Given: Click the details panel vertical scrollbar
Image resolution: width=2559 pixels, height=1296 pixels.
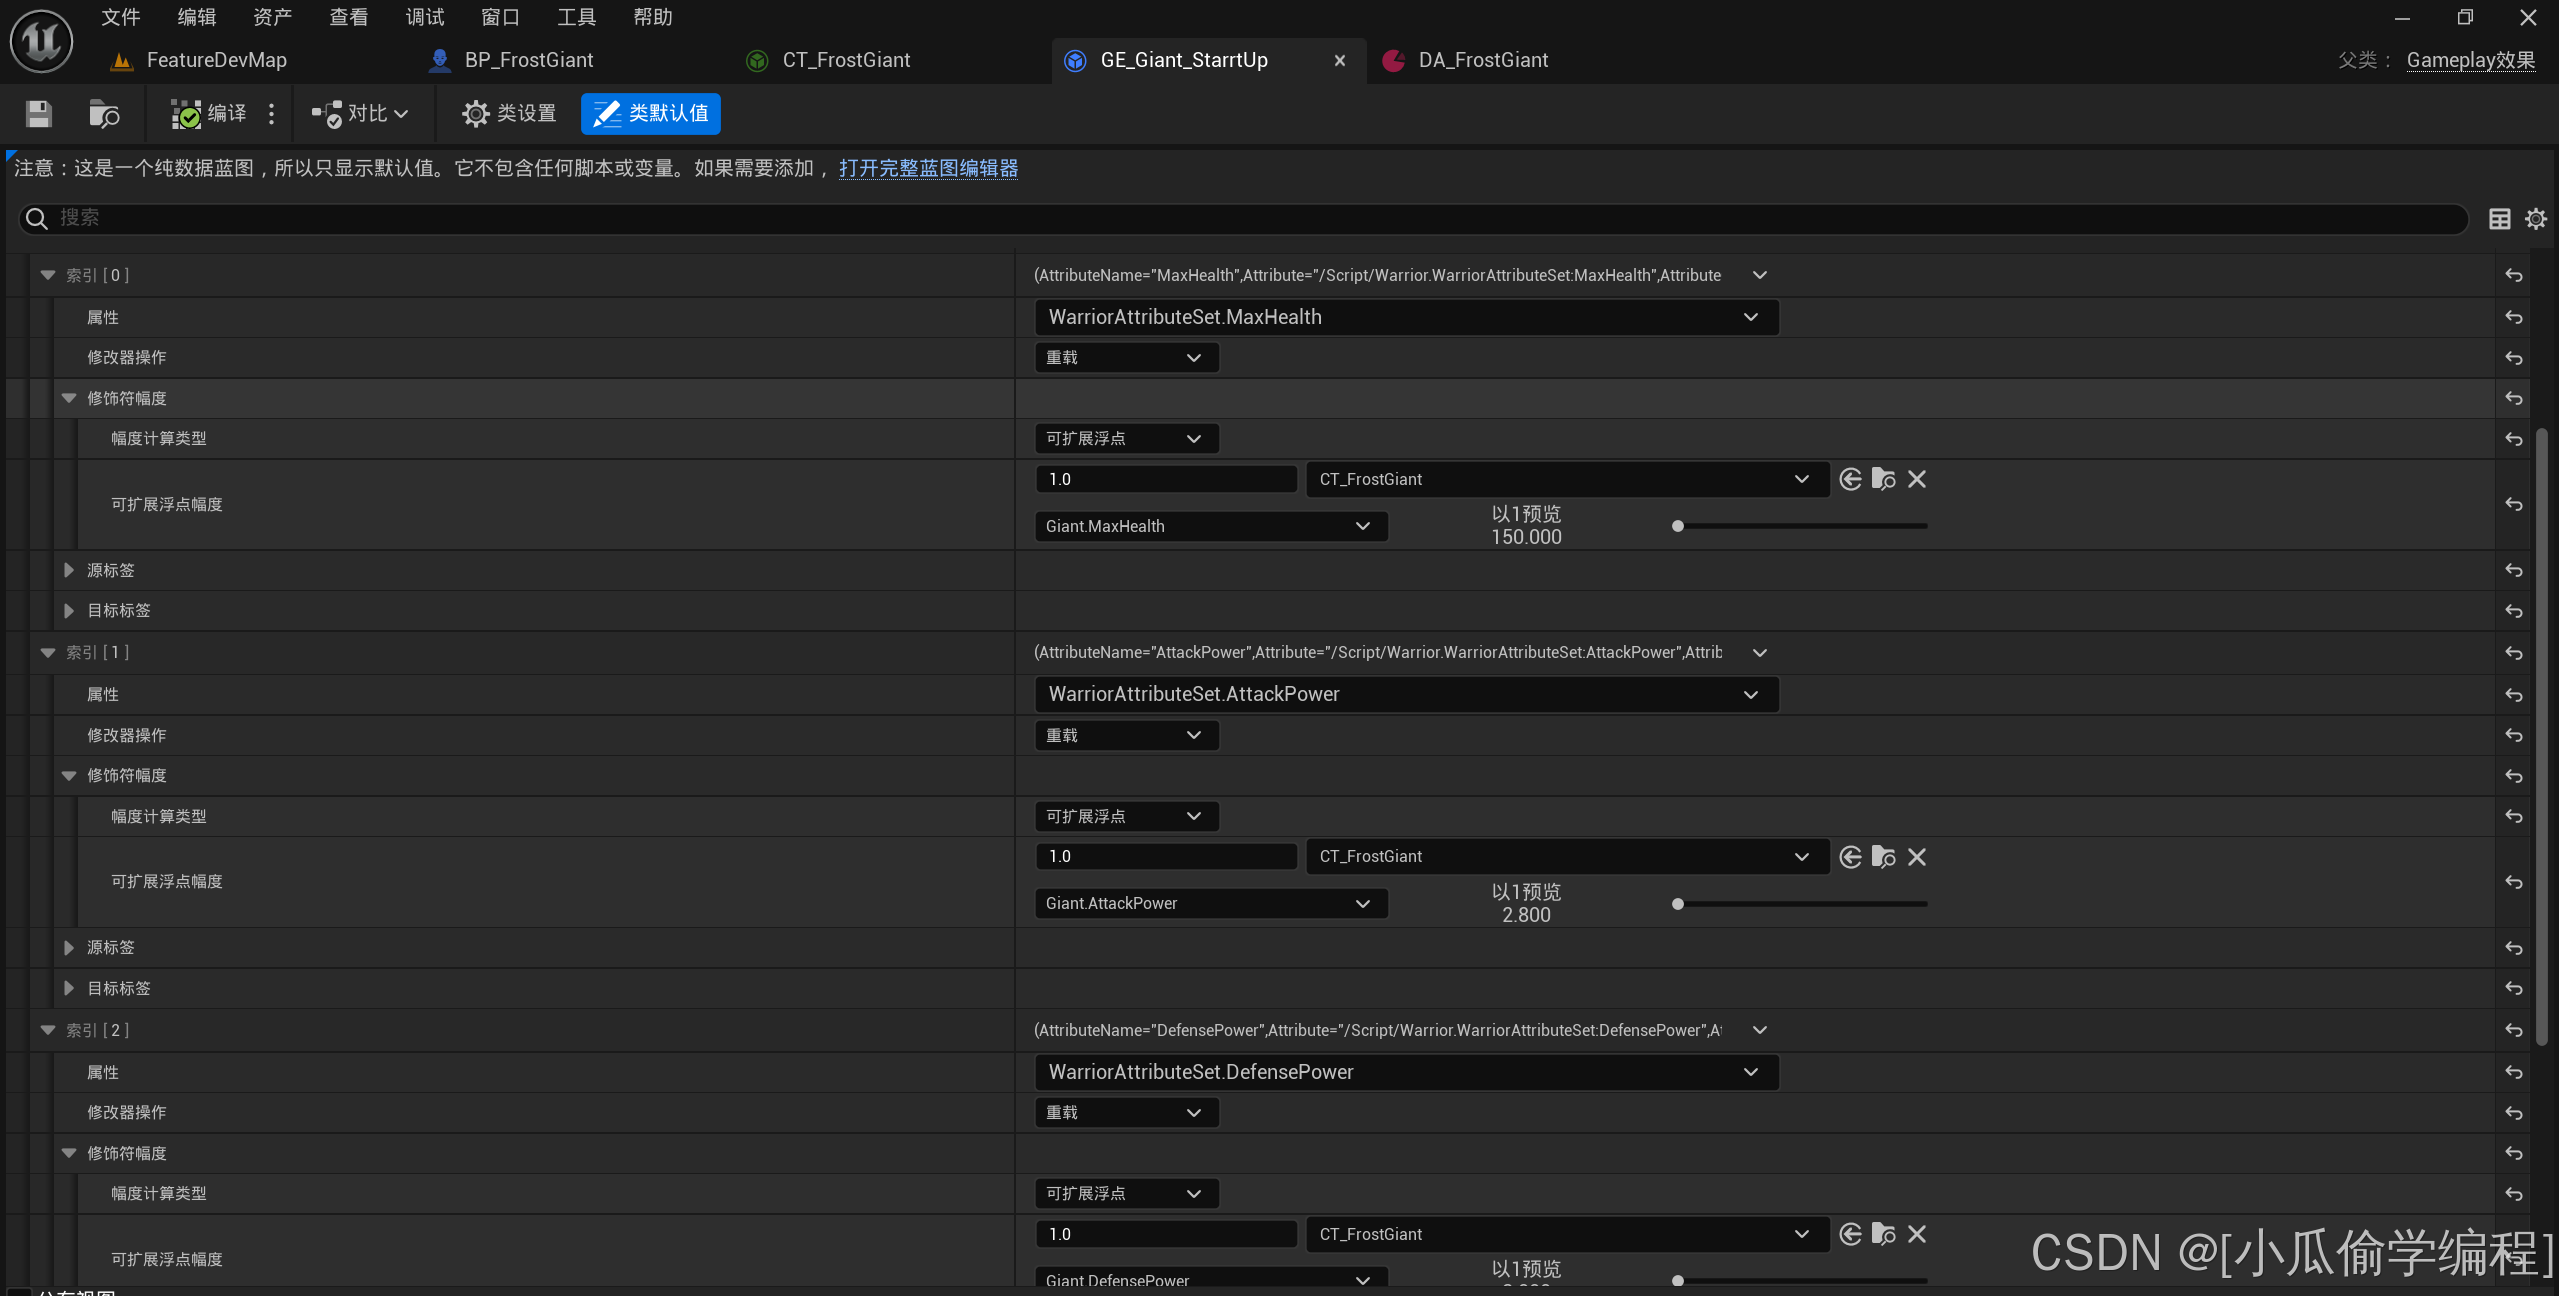Looking at the screenshot, I should (x=2541, y=736).
